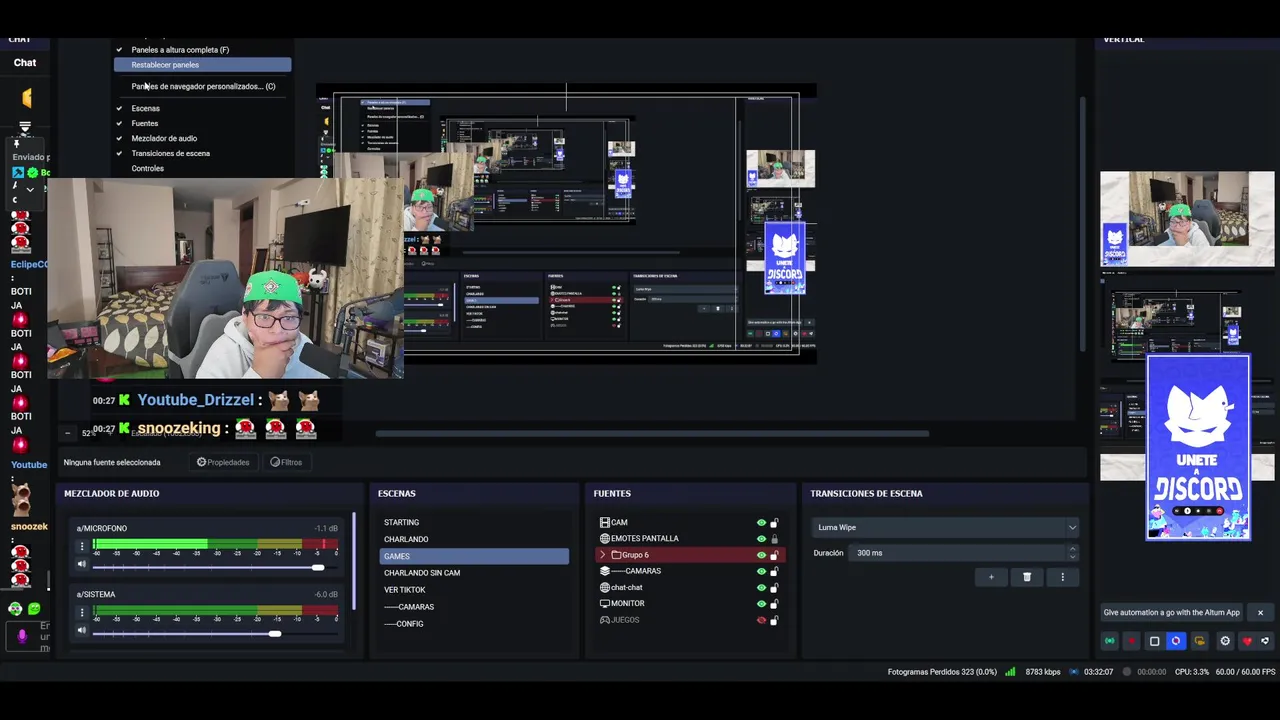Screen dimensions: 1280x720
Task: Click Give automation a go banner
Action: click(x=1171, y=612)
